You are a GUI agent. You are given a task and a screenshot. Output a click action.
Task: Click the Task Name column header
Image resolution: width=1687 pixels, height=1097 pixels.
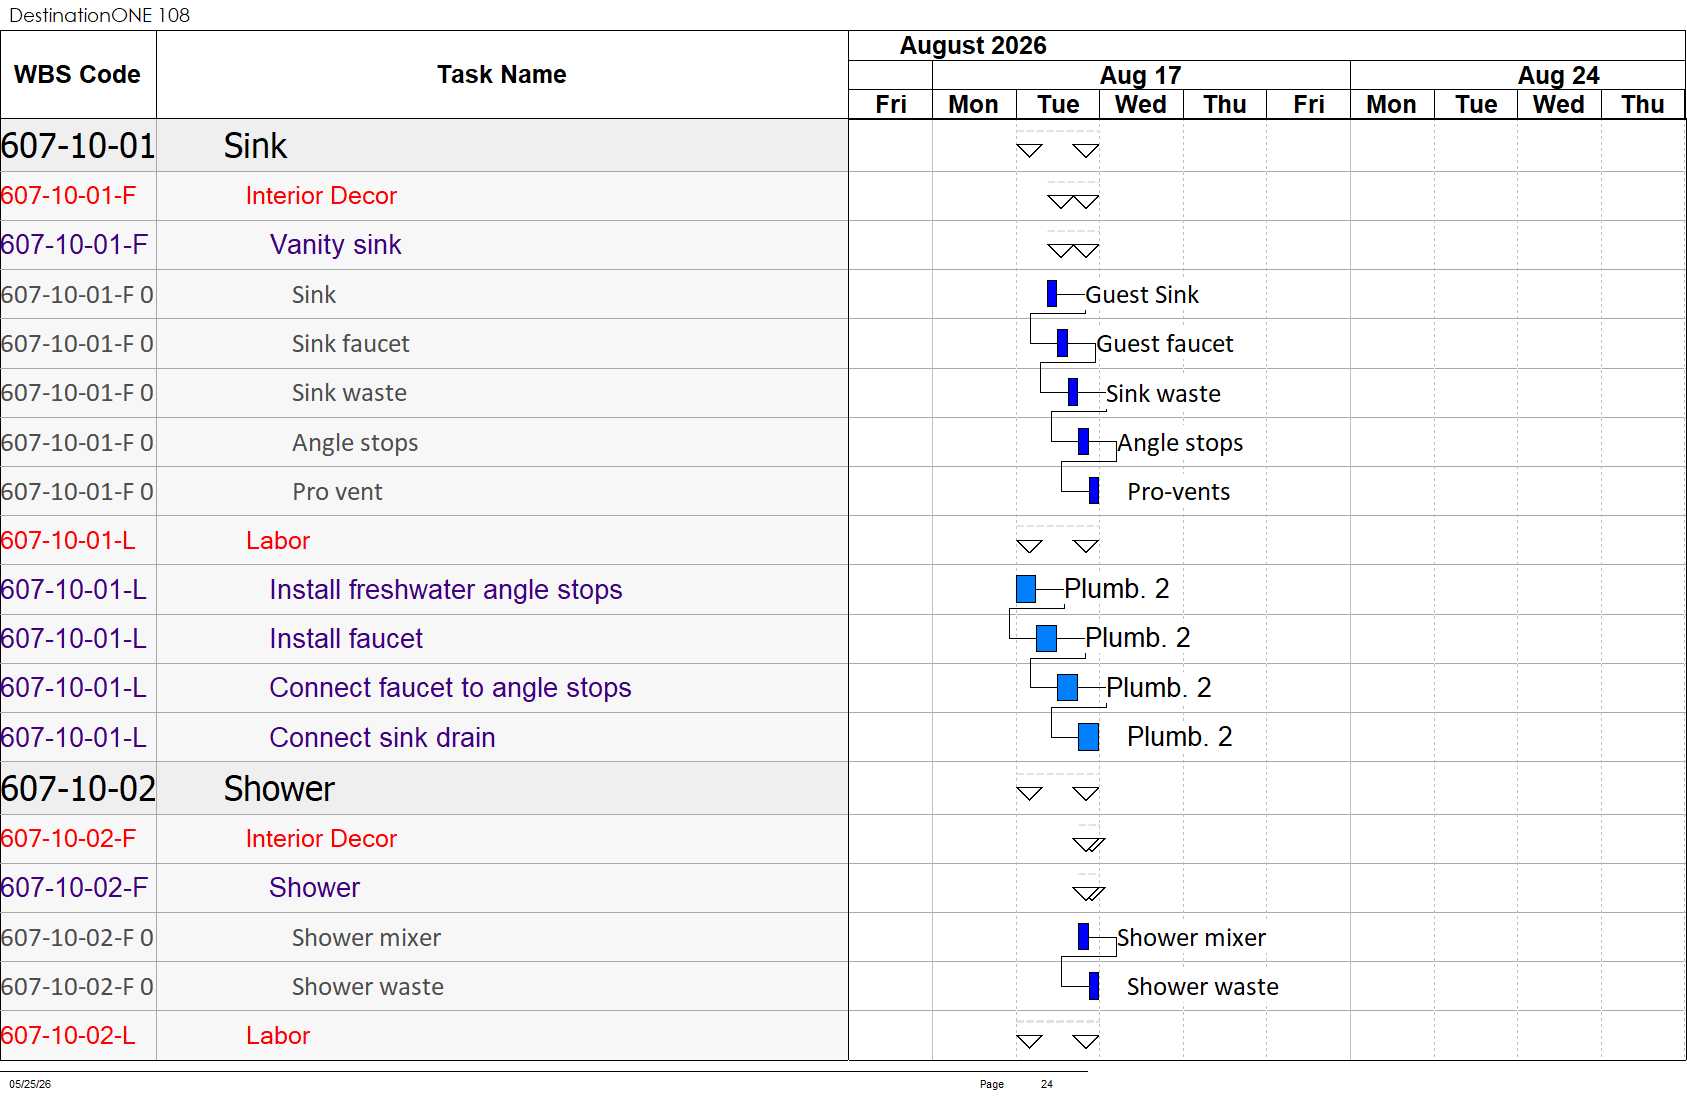pos(502,75)
